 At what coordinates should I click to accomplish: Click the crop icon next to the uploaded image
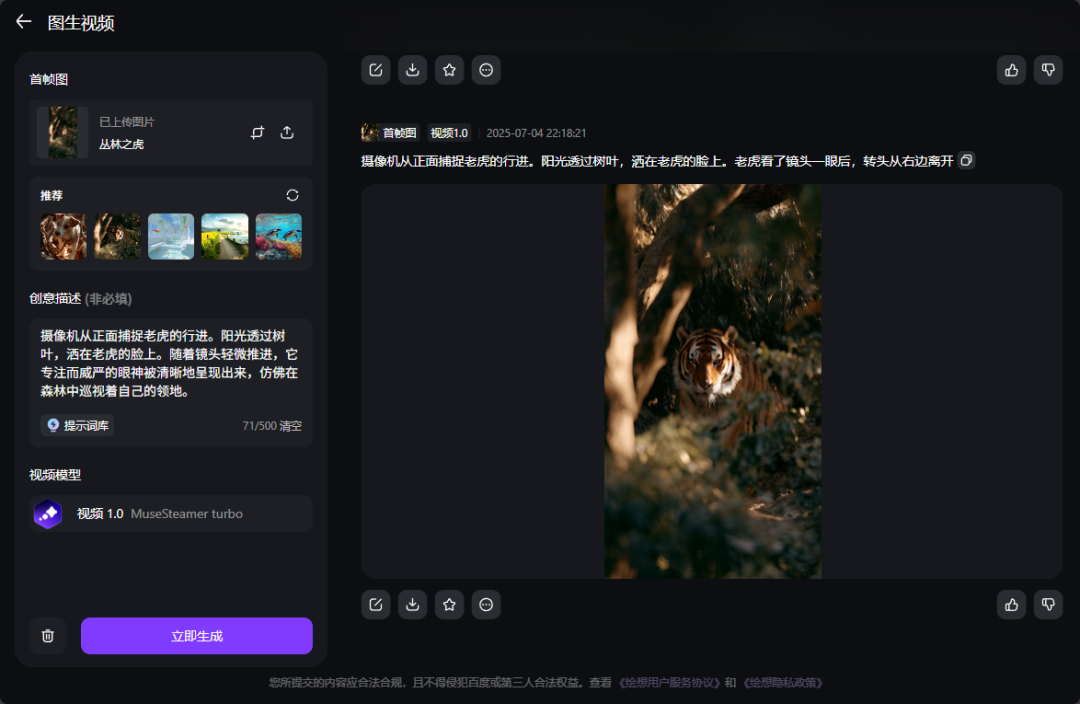click(257, 131)
